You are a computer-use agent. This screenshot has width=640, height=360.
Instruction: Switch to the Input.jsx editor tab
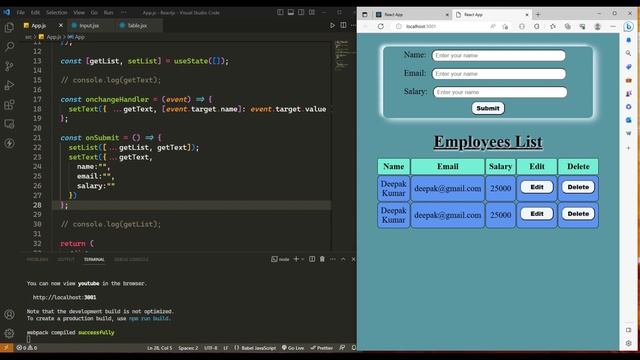pyautogui.click(x=89, y=25)
